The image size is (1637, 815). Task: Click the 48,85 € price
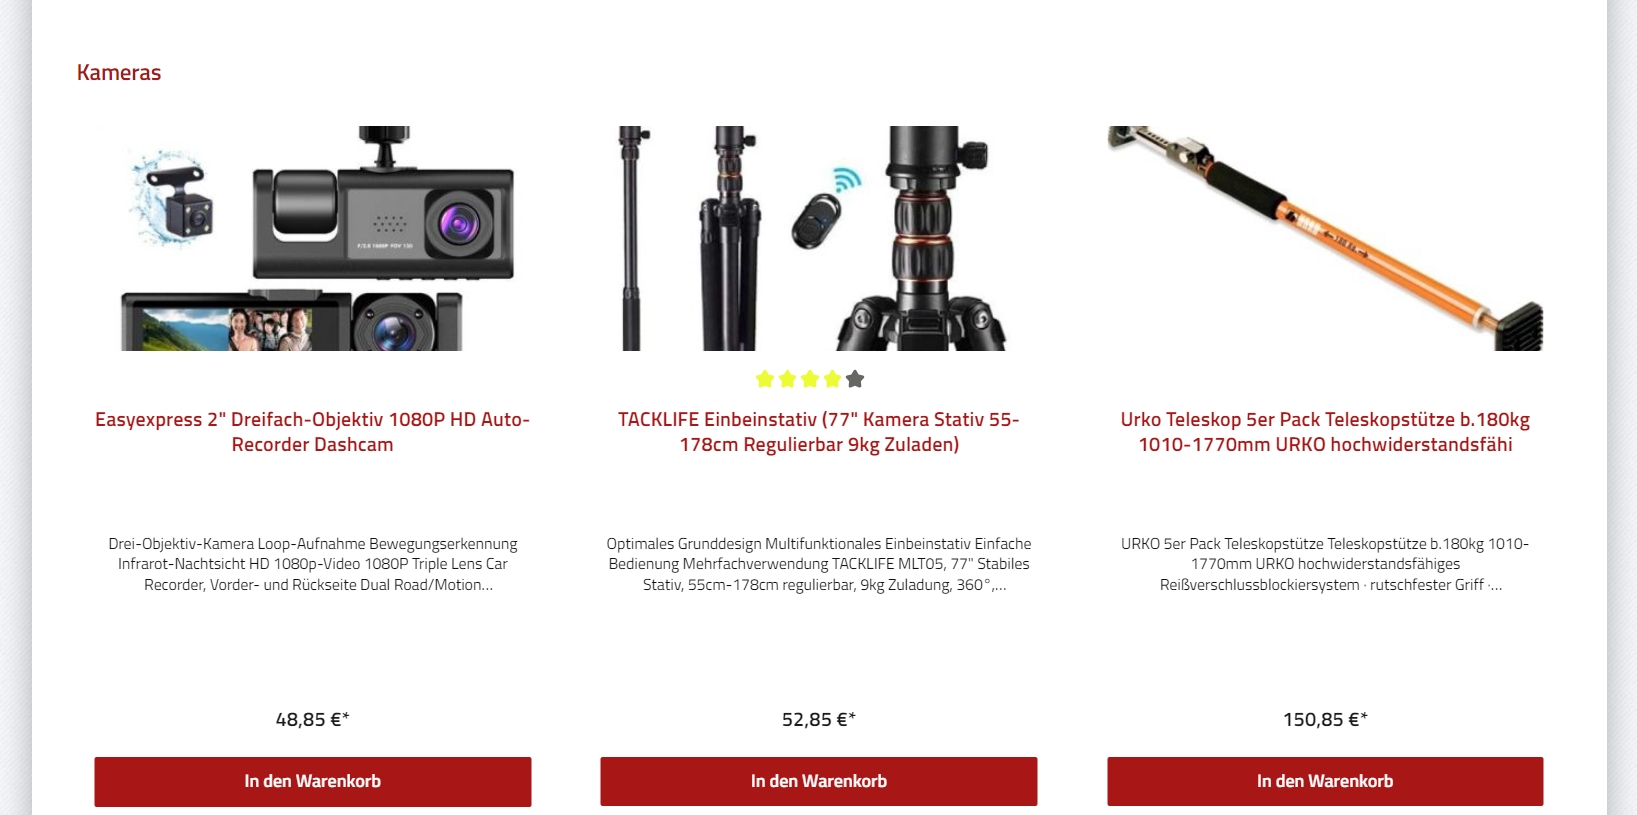pyautogui.click(x=313, y=719)
